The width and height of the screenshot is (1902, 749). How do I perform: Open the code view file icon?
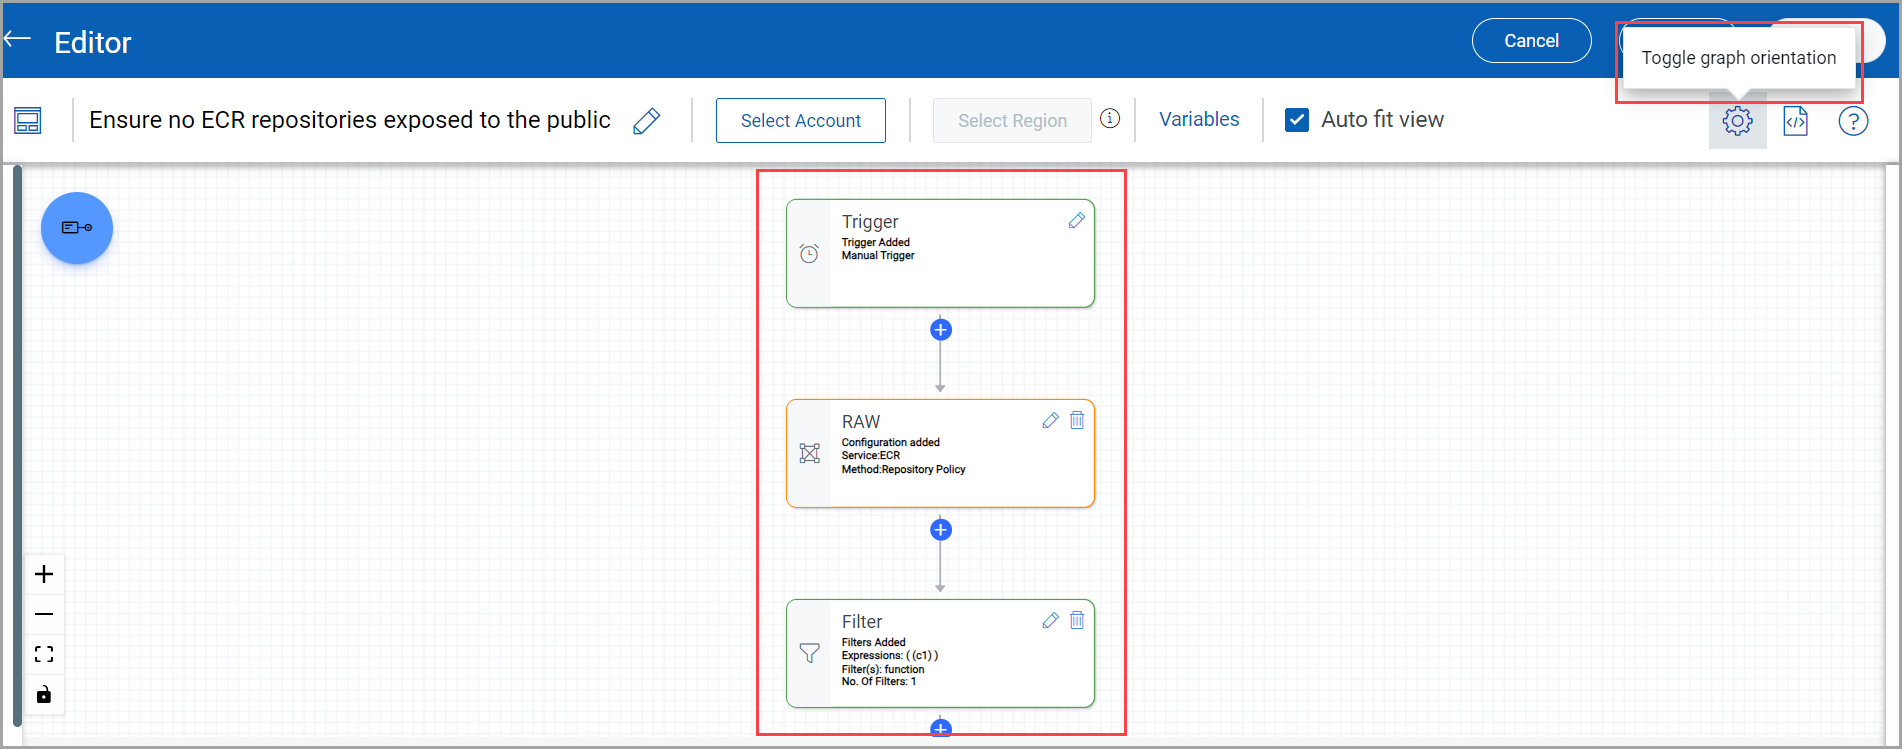coord(1796,121)
